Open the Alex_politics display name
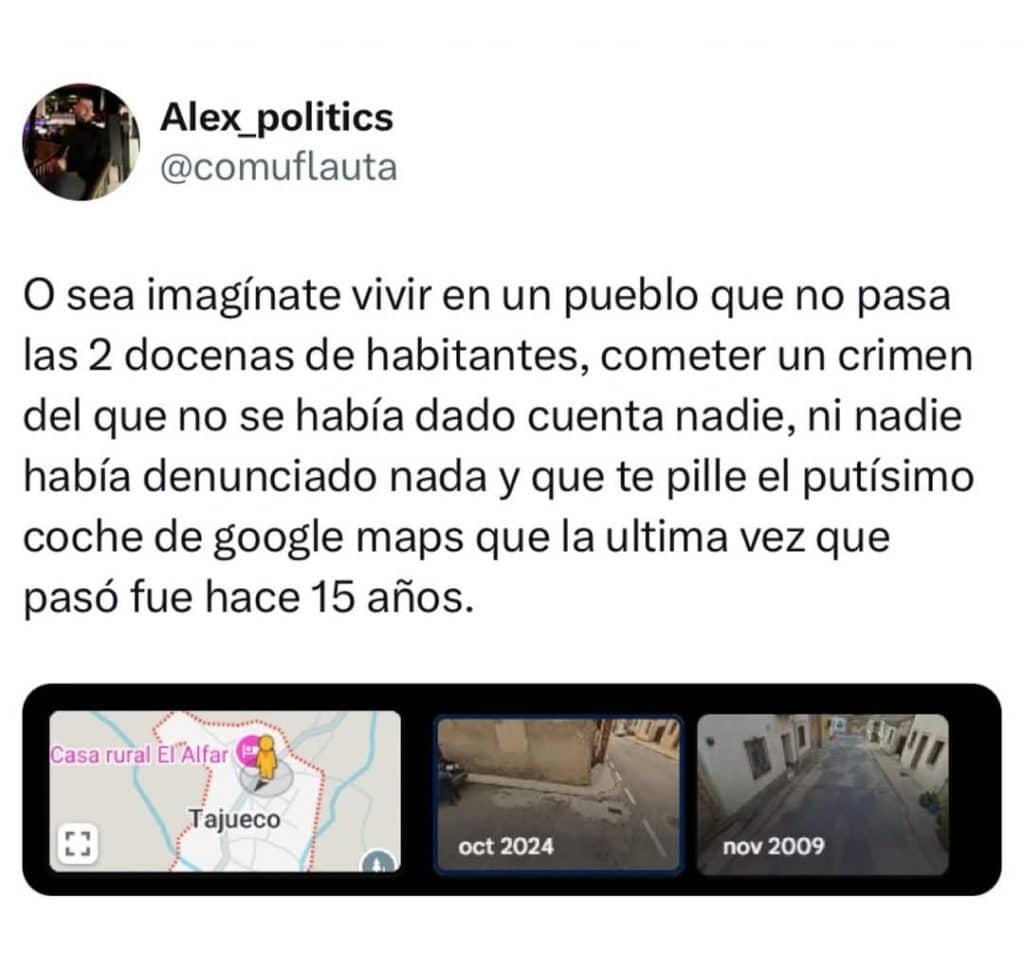1024x971 pixels. (276, 118)
